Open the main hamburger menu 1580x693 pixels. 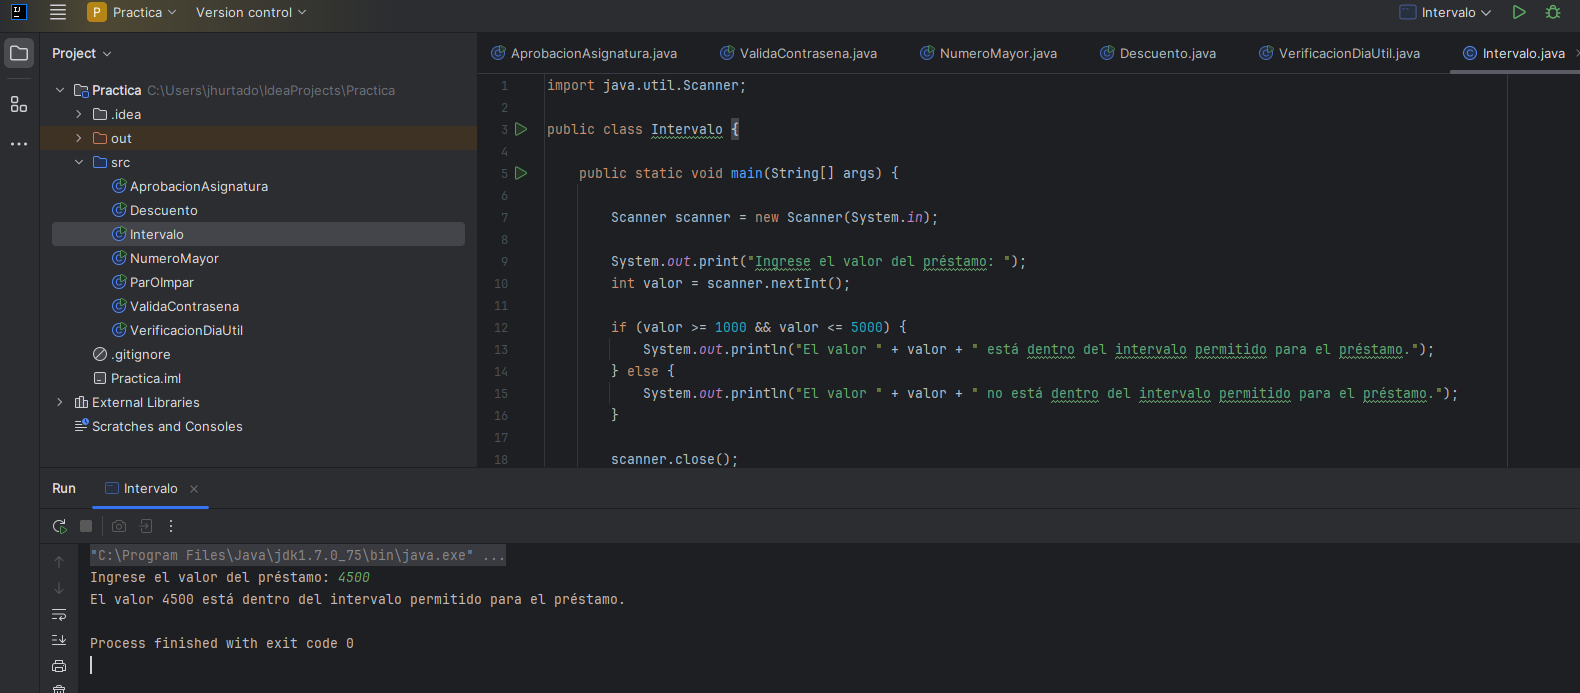point(58,12)
